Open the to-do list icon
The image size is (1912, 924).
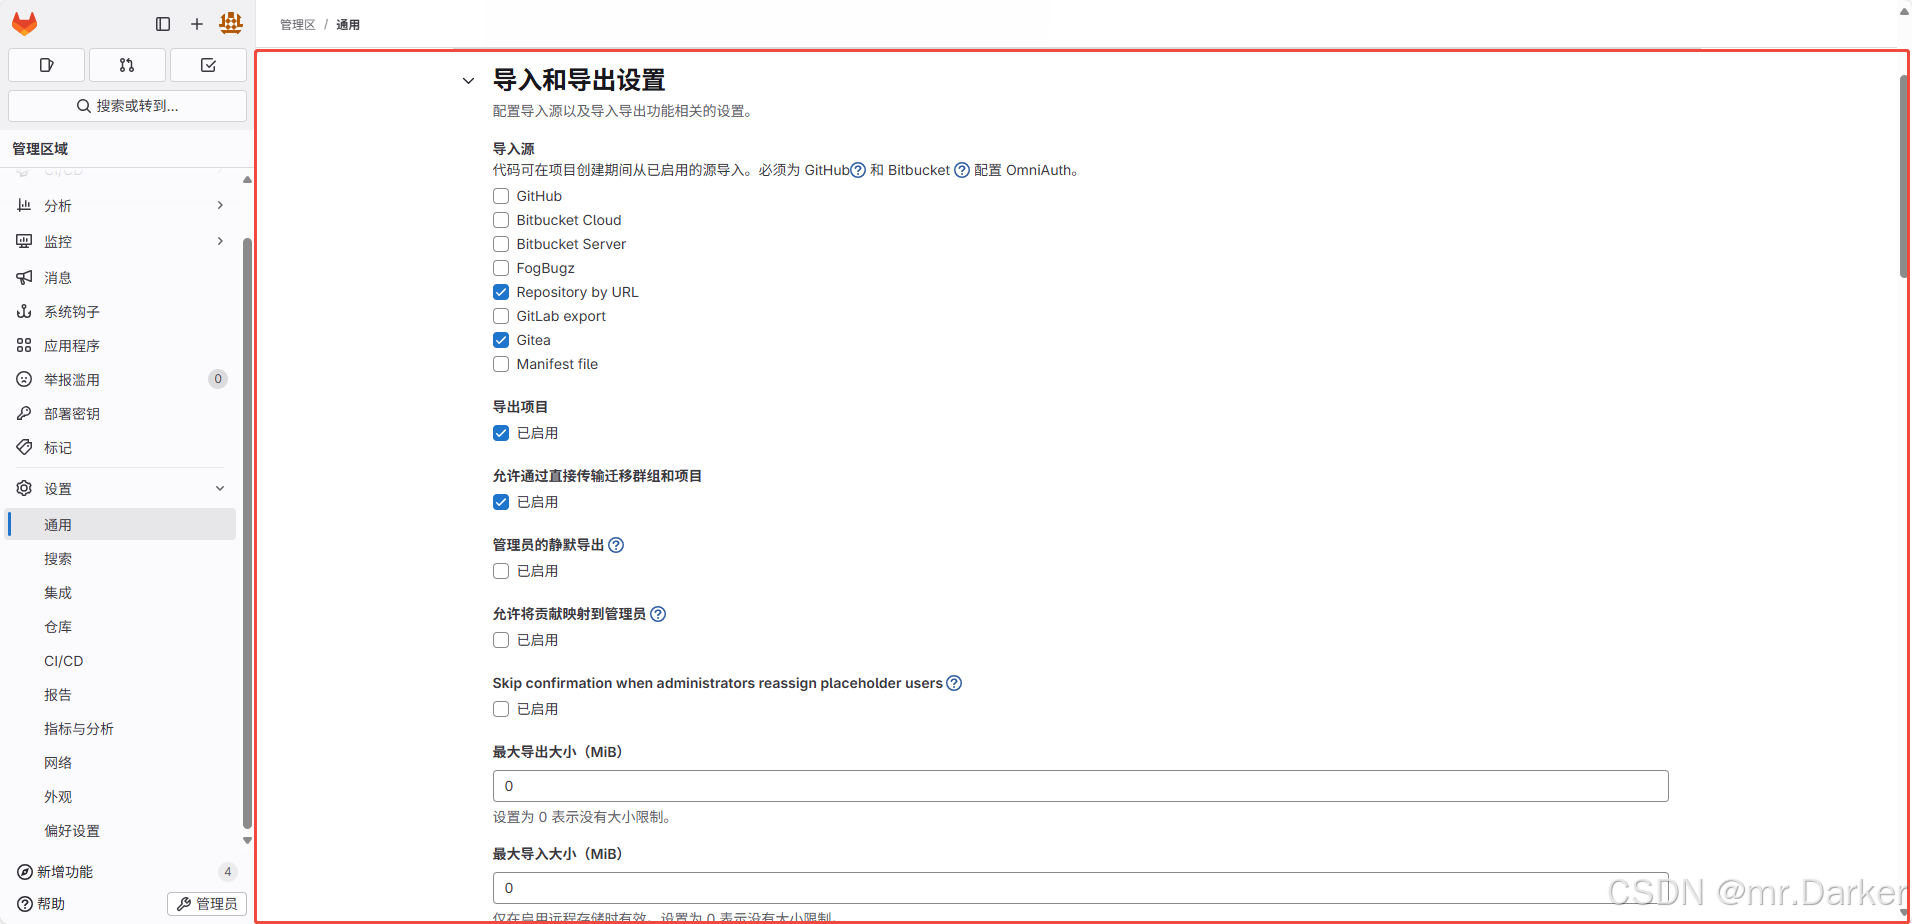click(x=208, y=65)
